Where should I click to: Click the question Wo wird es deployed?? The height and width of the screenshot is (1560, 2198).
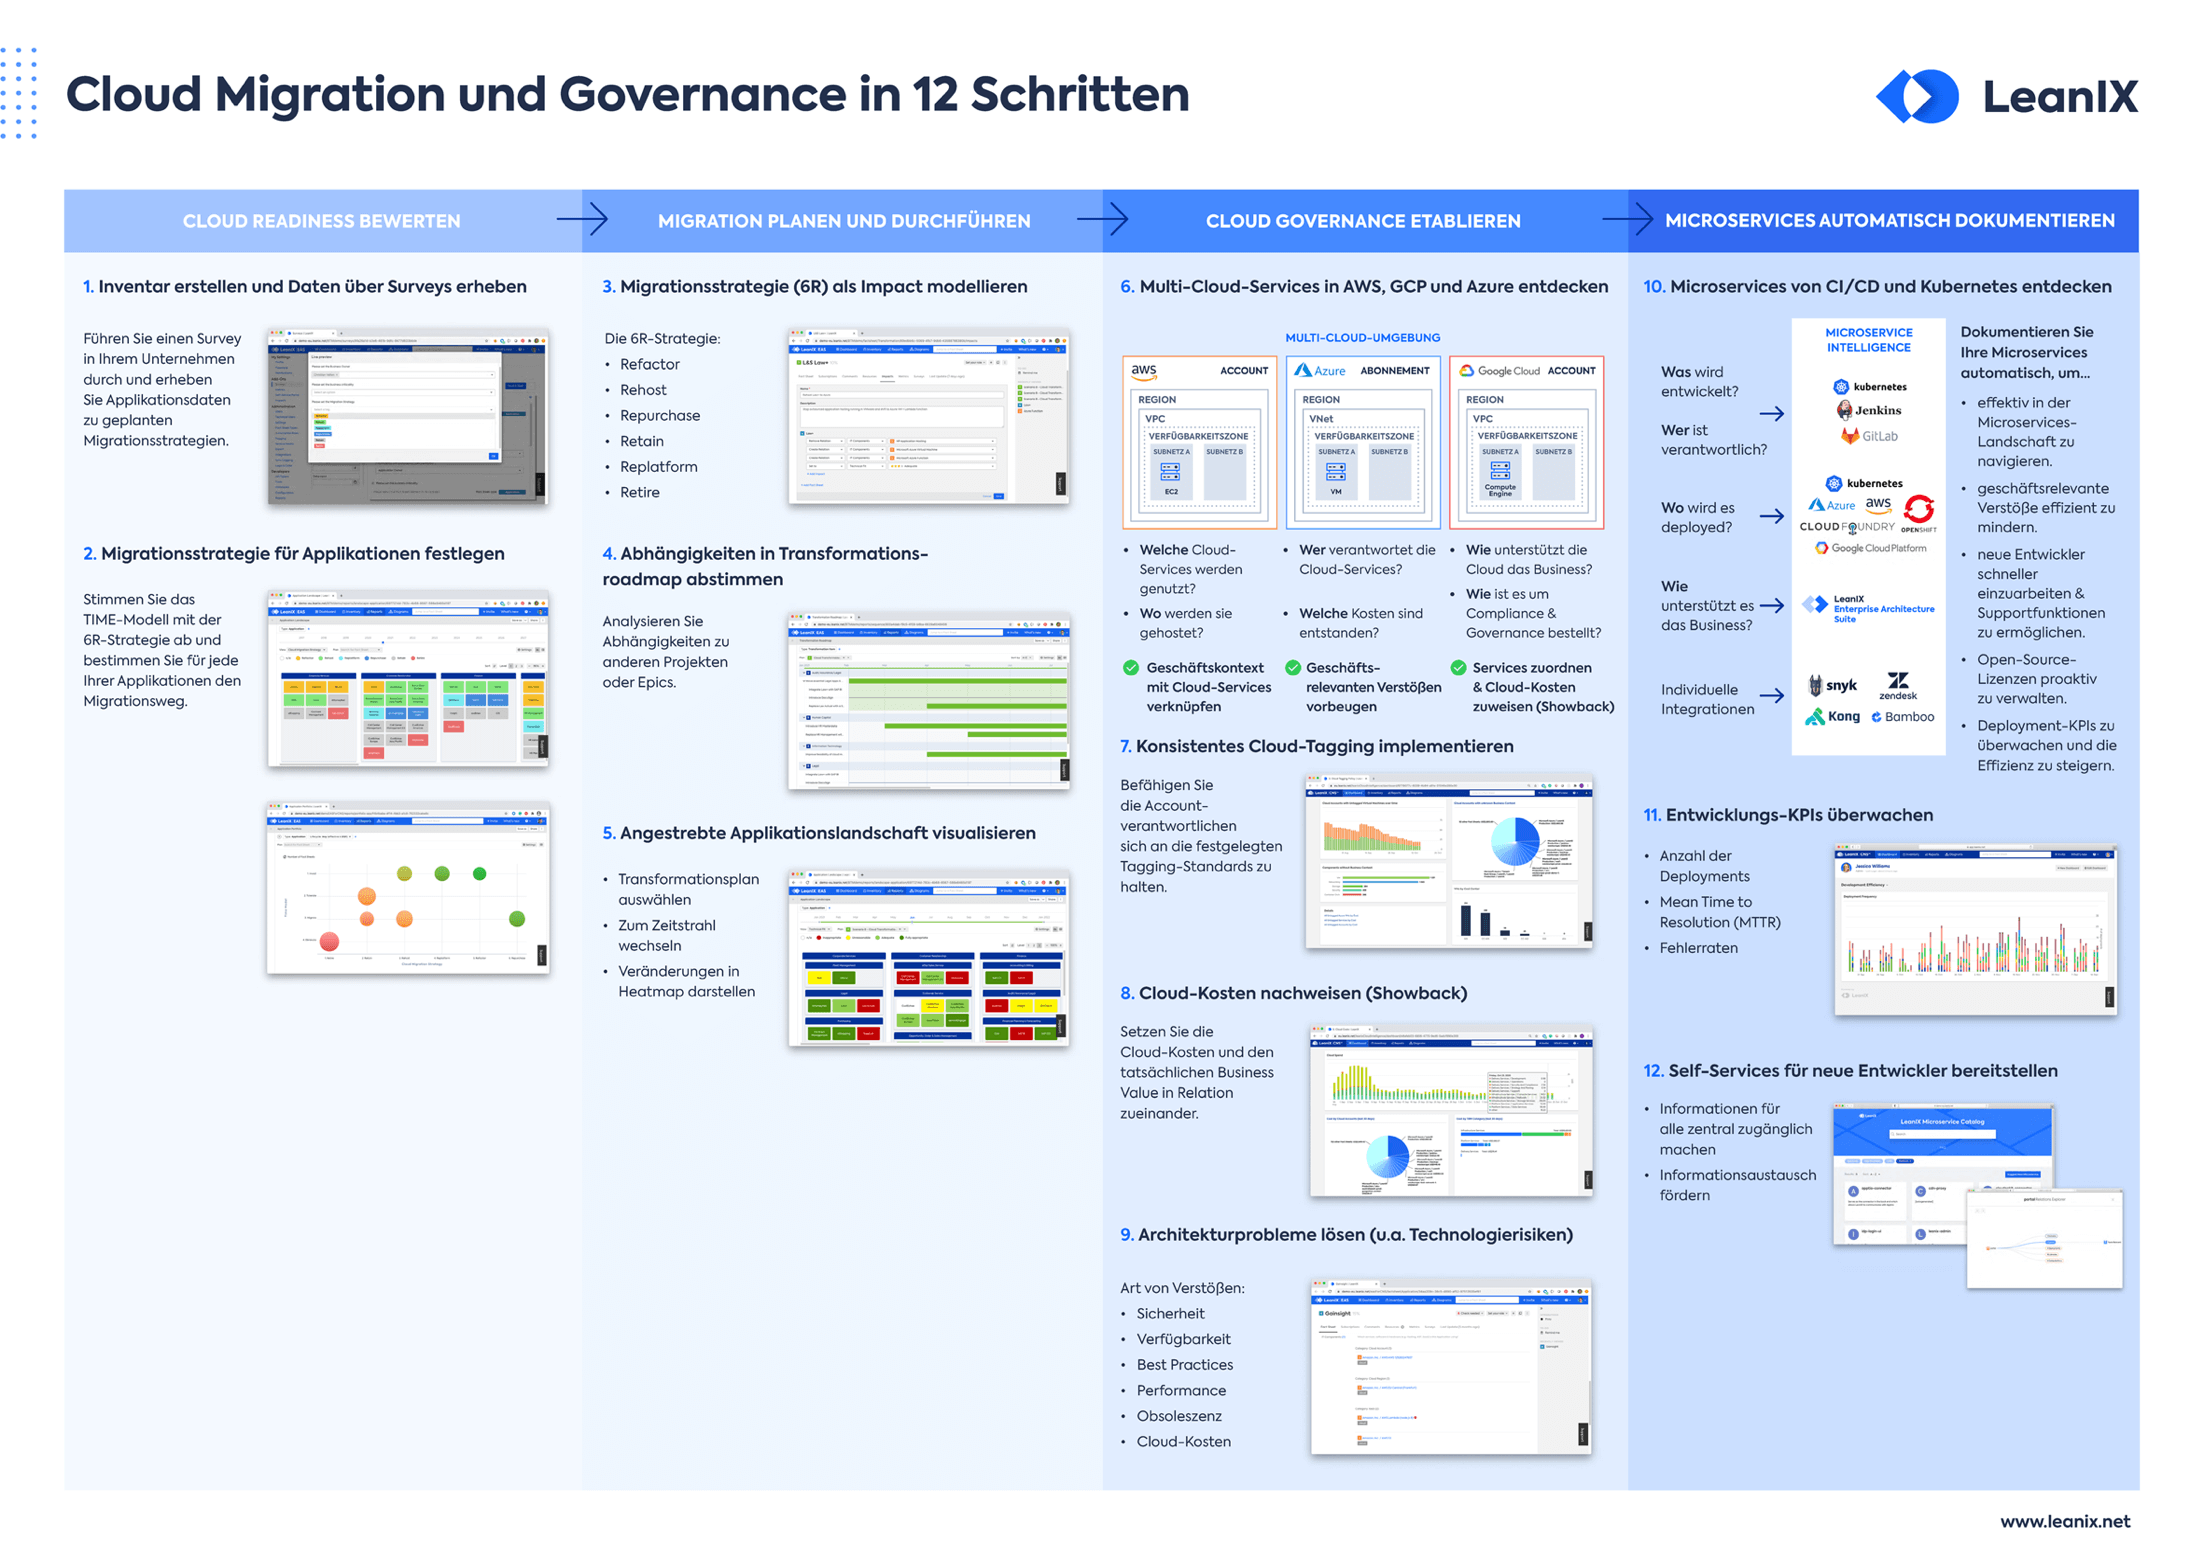click(1697, 517)
